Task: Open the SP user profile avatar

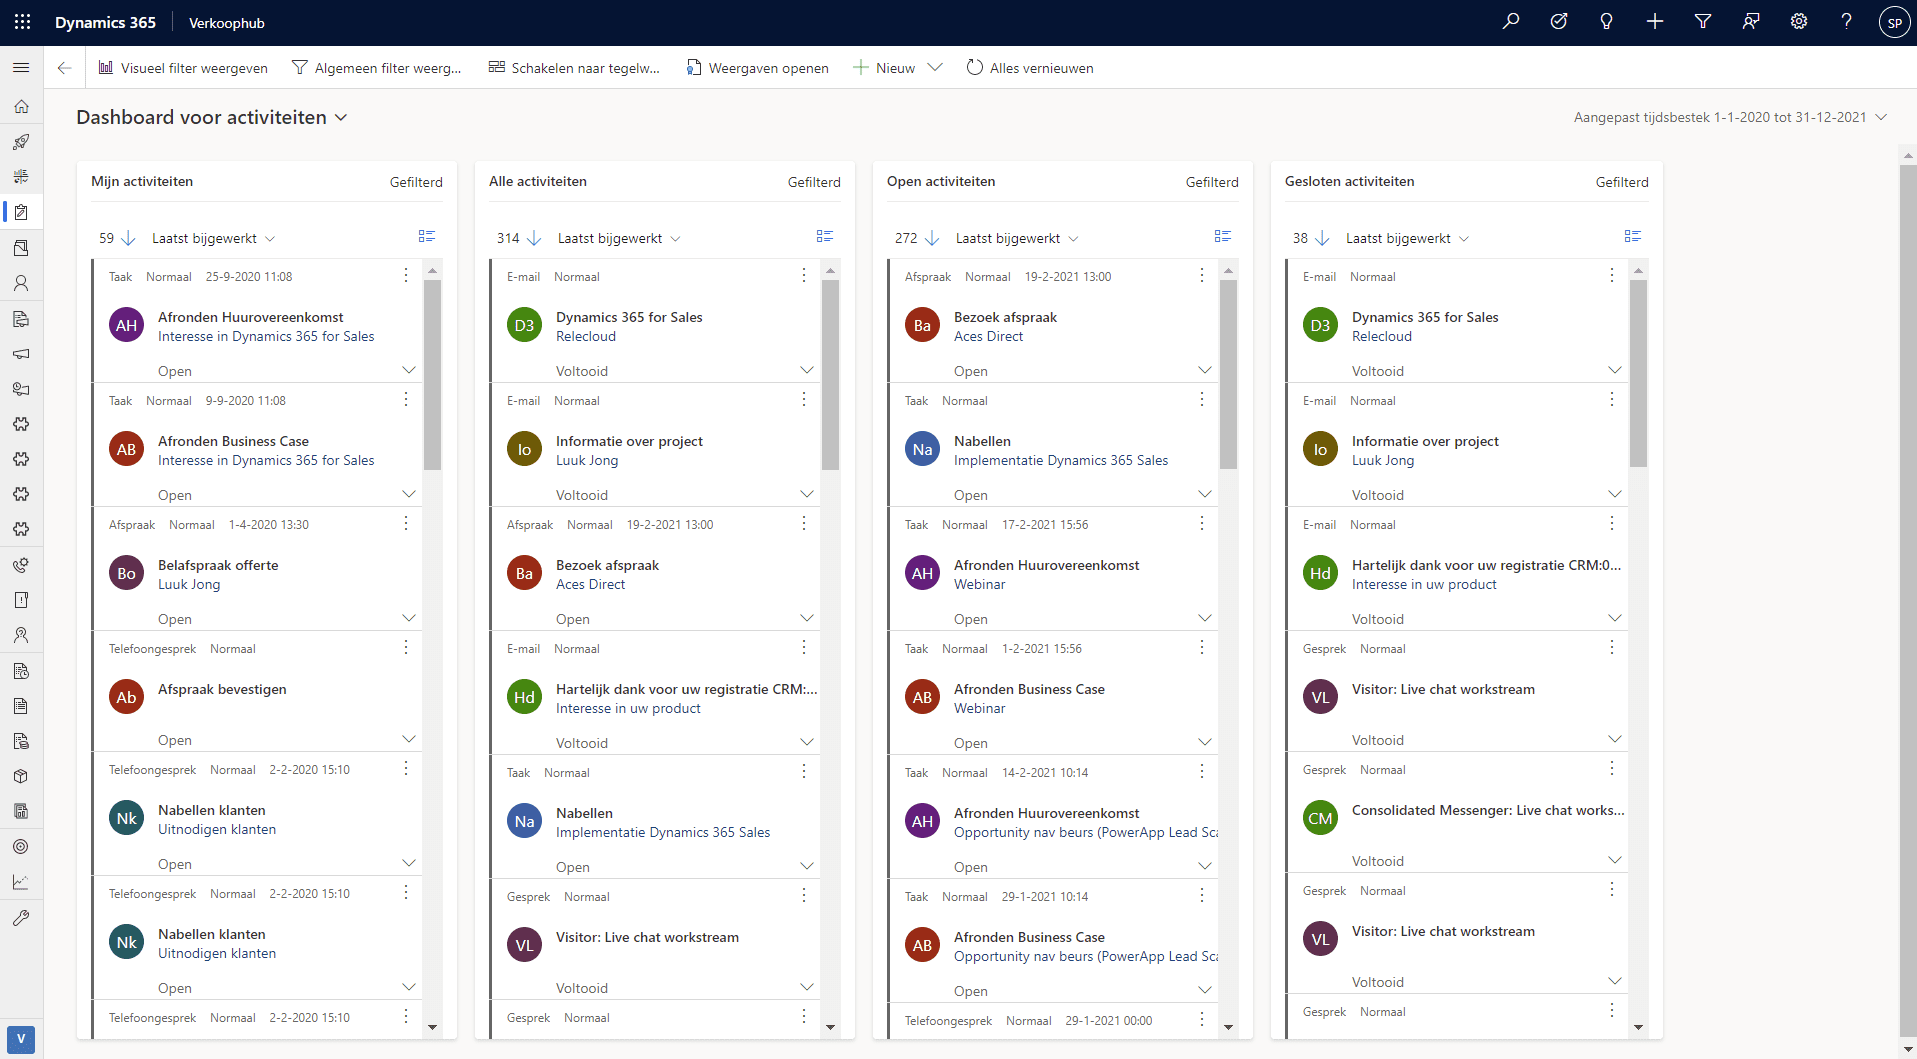Action: pyautogui.click(x=1894, y=22)
